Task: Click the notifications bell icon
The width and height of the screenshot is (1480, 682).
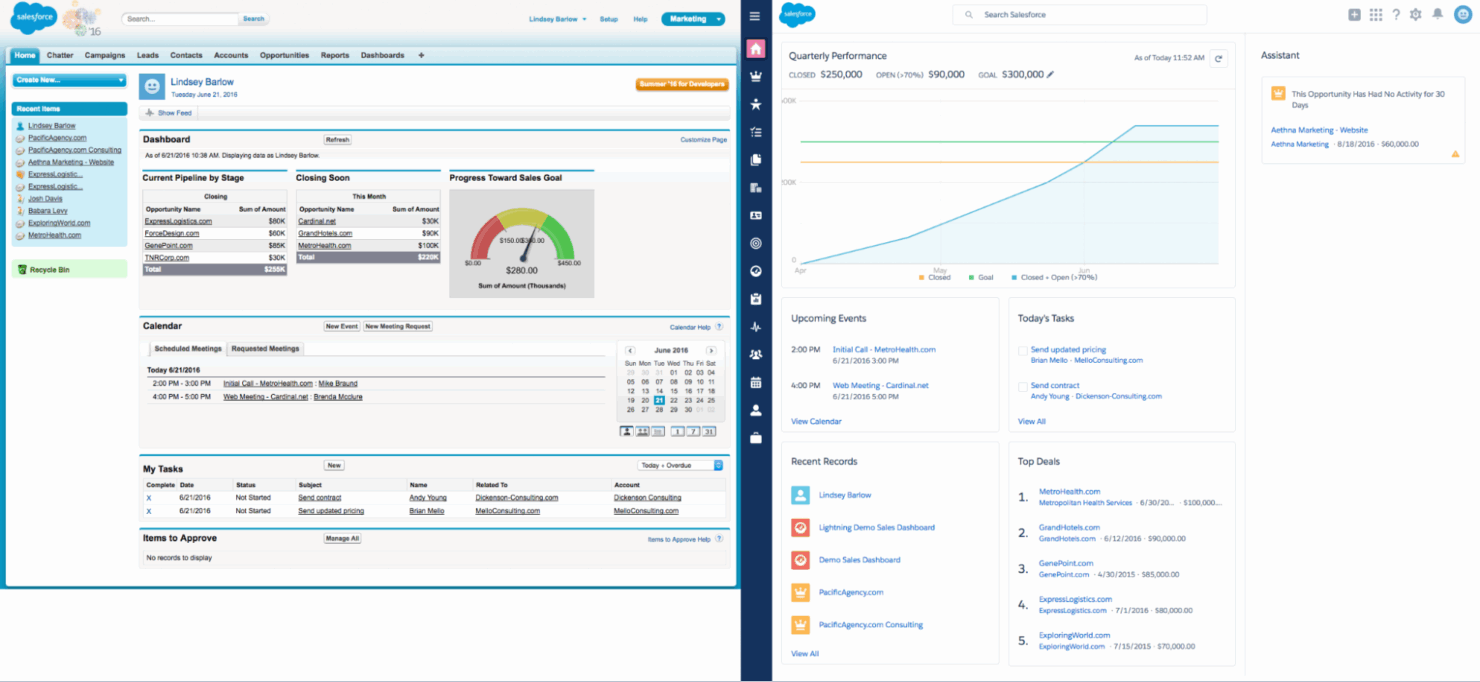Action: click(x=1437, y=15)
